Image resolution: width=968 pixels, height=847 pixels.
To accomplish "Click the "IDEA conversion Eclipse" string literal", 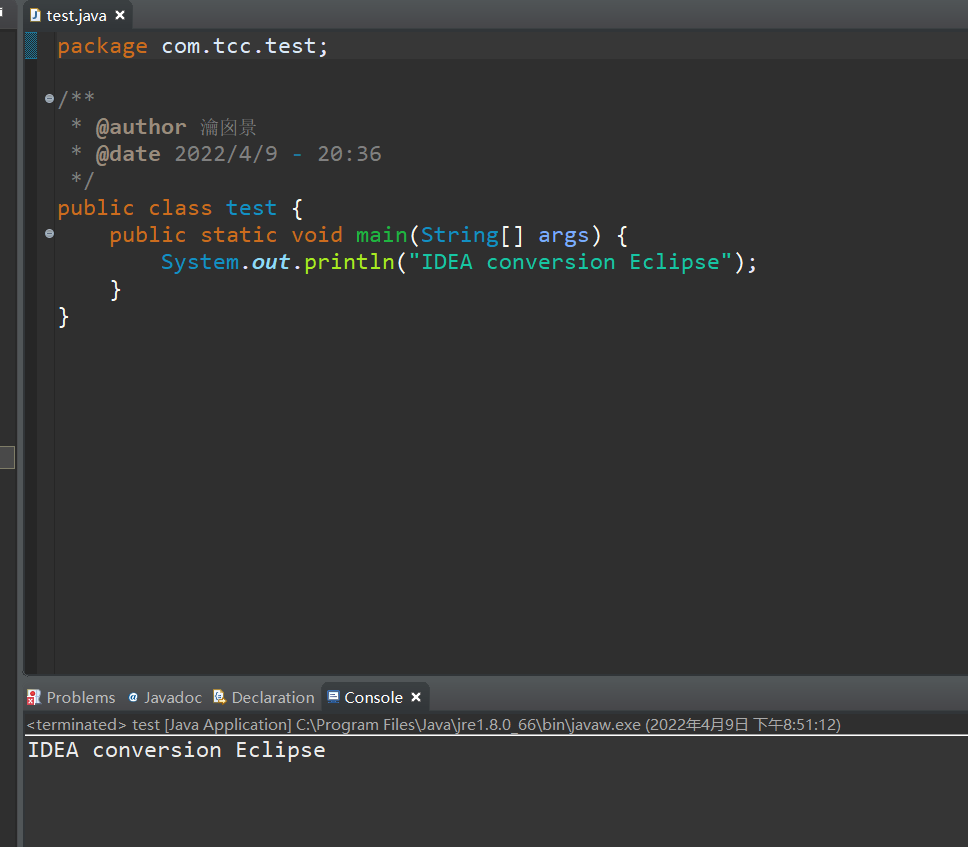I will (570, 262).
